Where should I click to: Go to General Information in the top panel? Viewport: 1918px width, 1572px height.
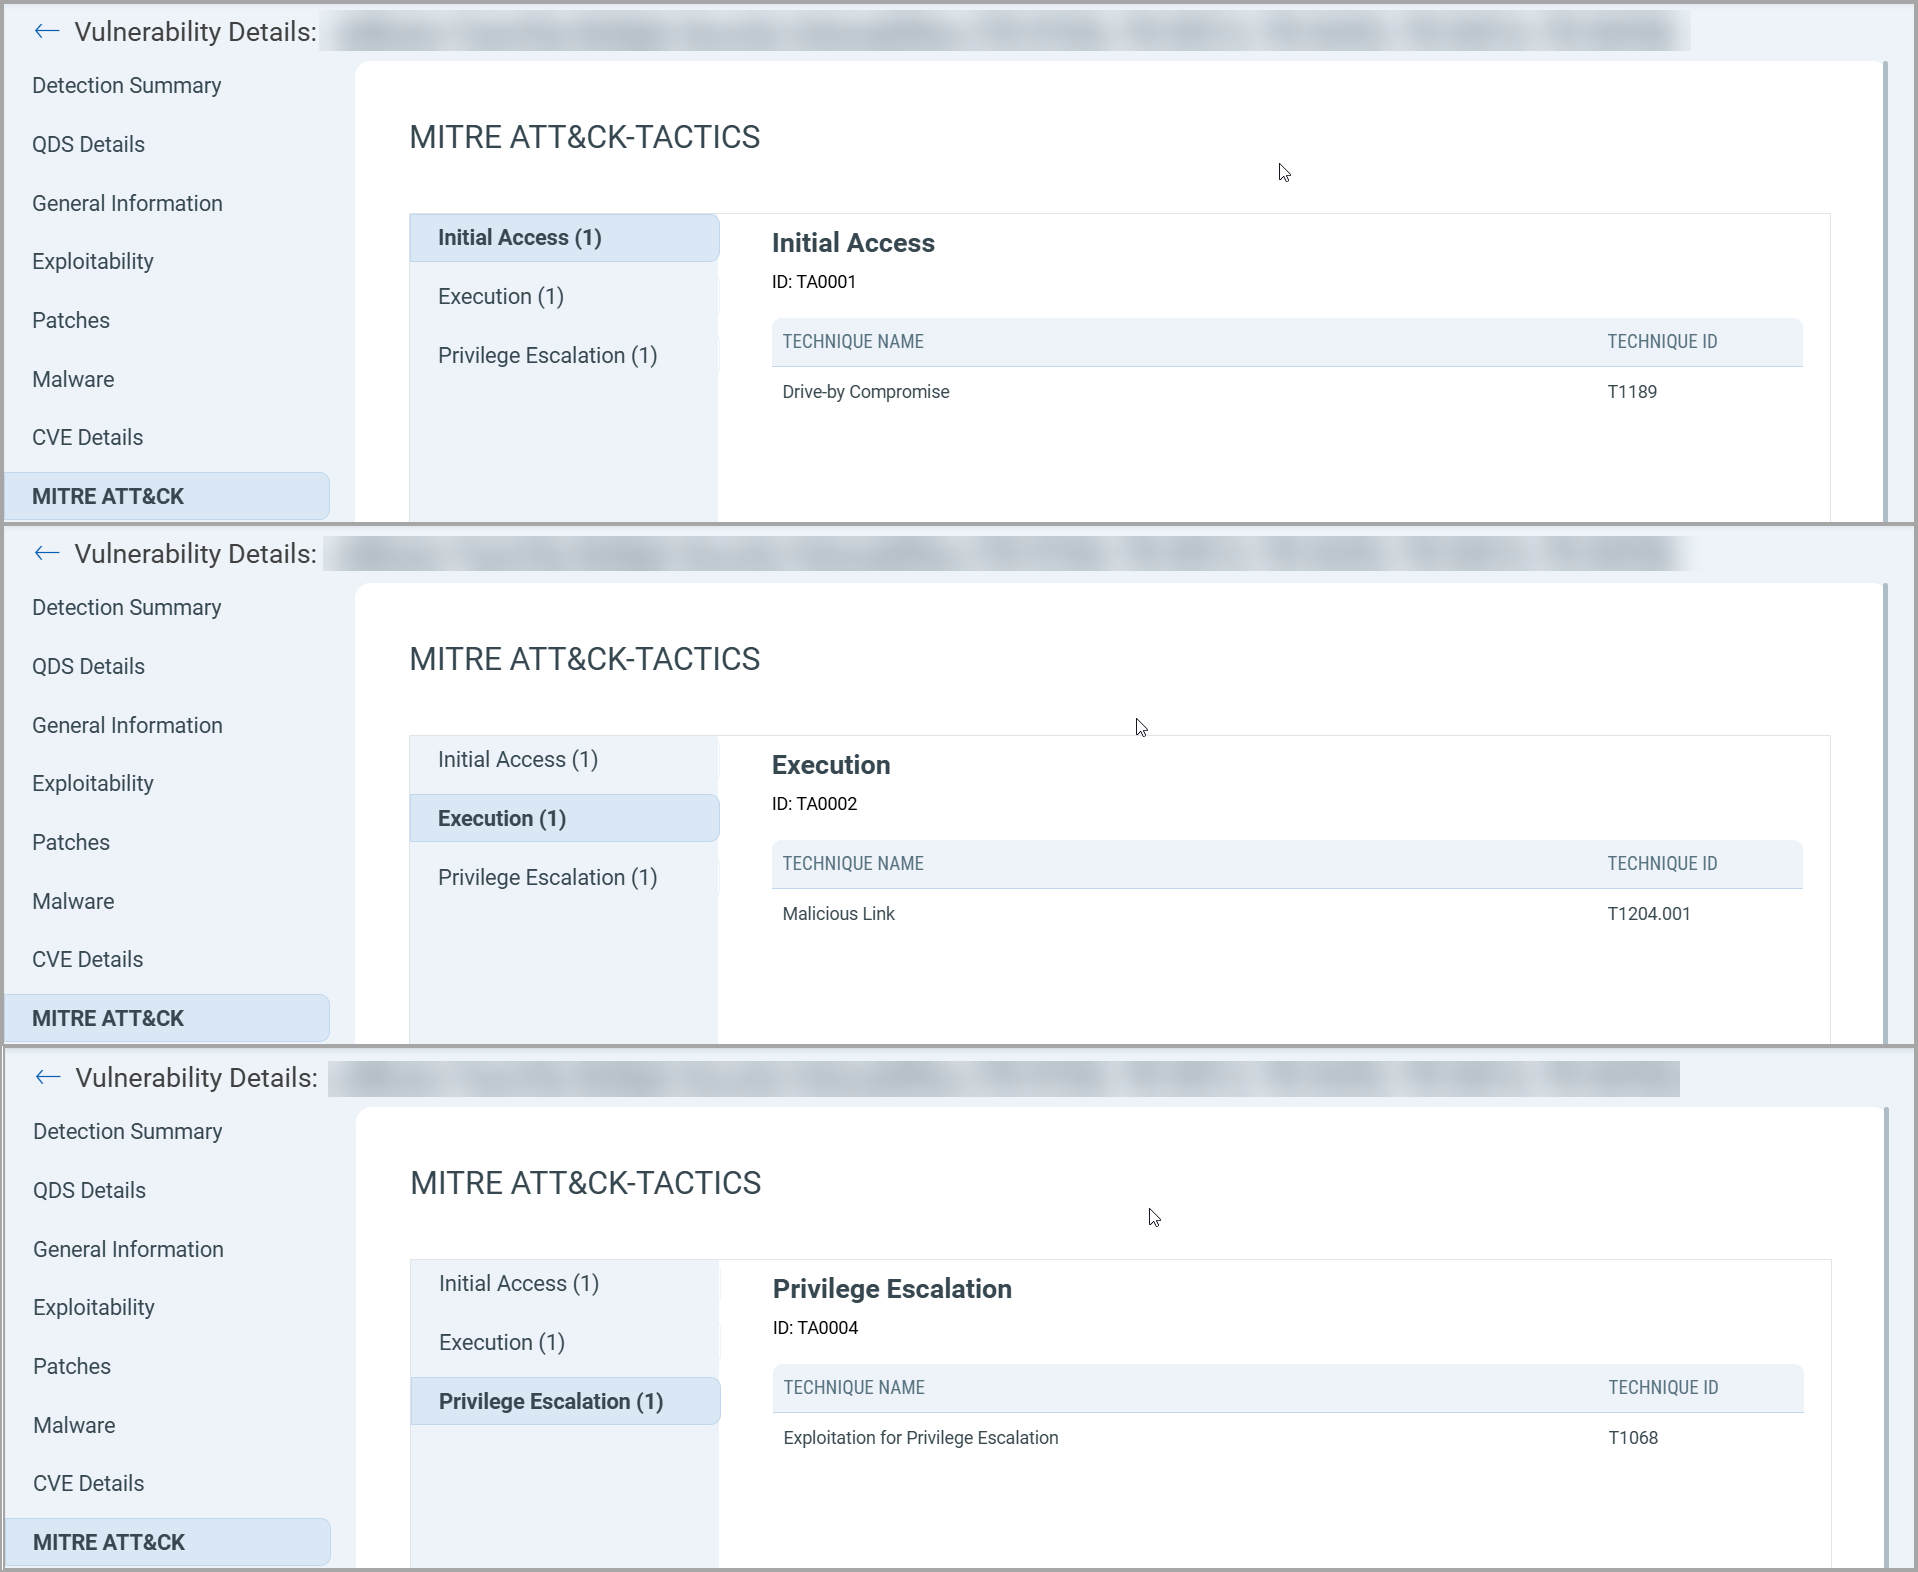127,203
